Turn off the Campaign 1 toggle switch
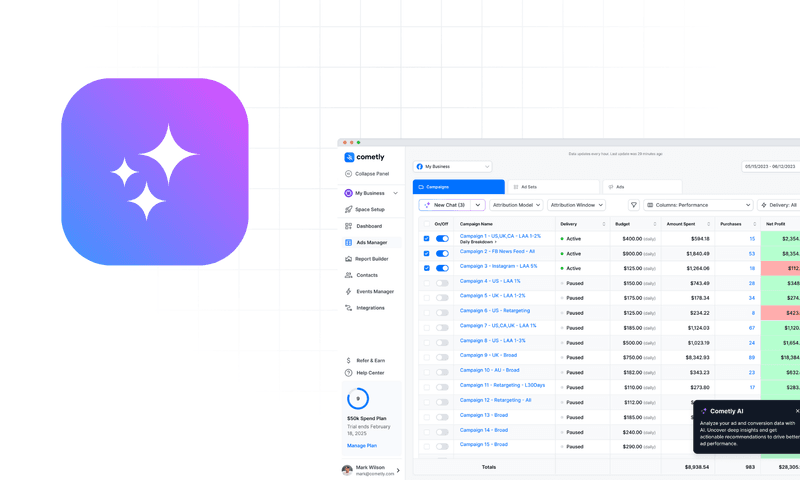Viewport: 800px width, 480px height. [x=442, y=239]
